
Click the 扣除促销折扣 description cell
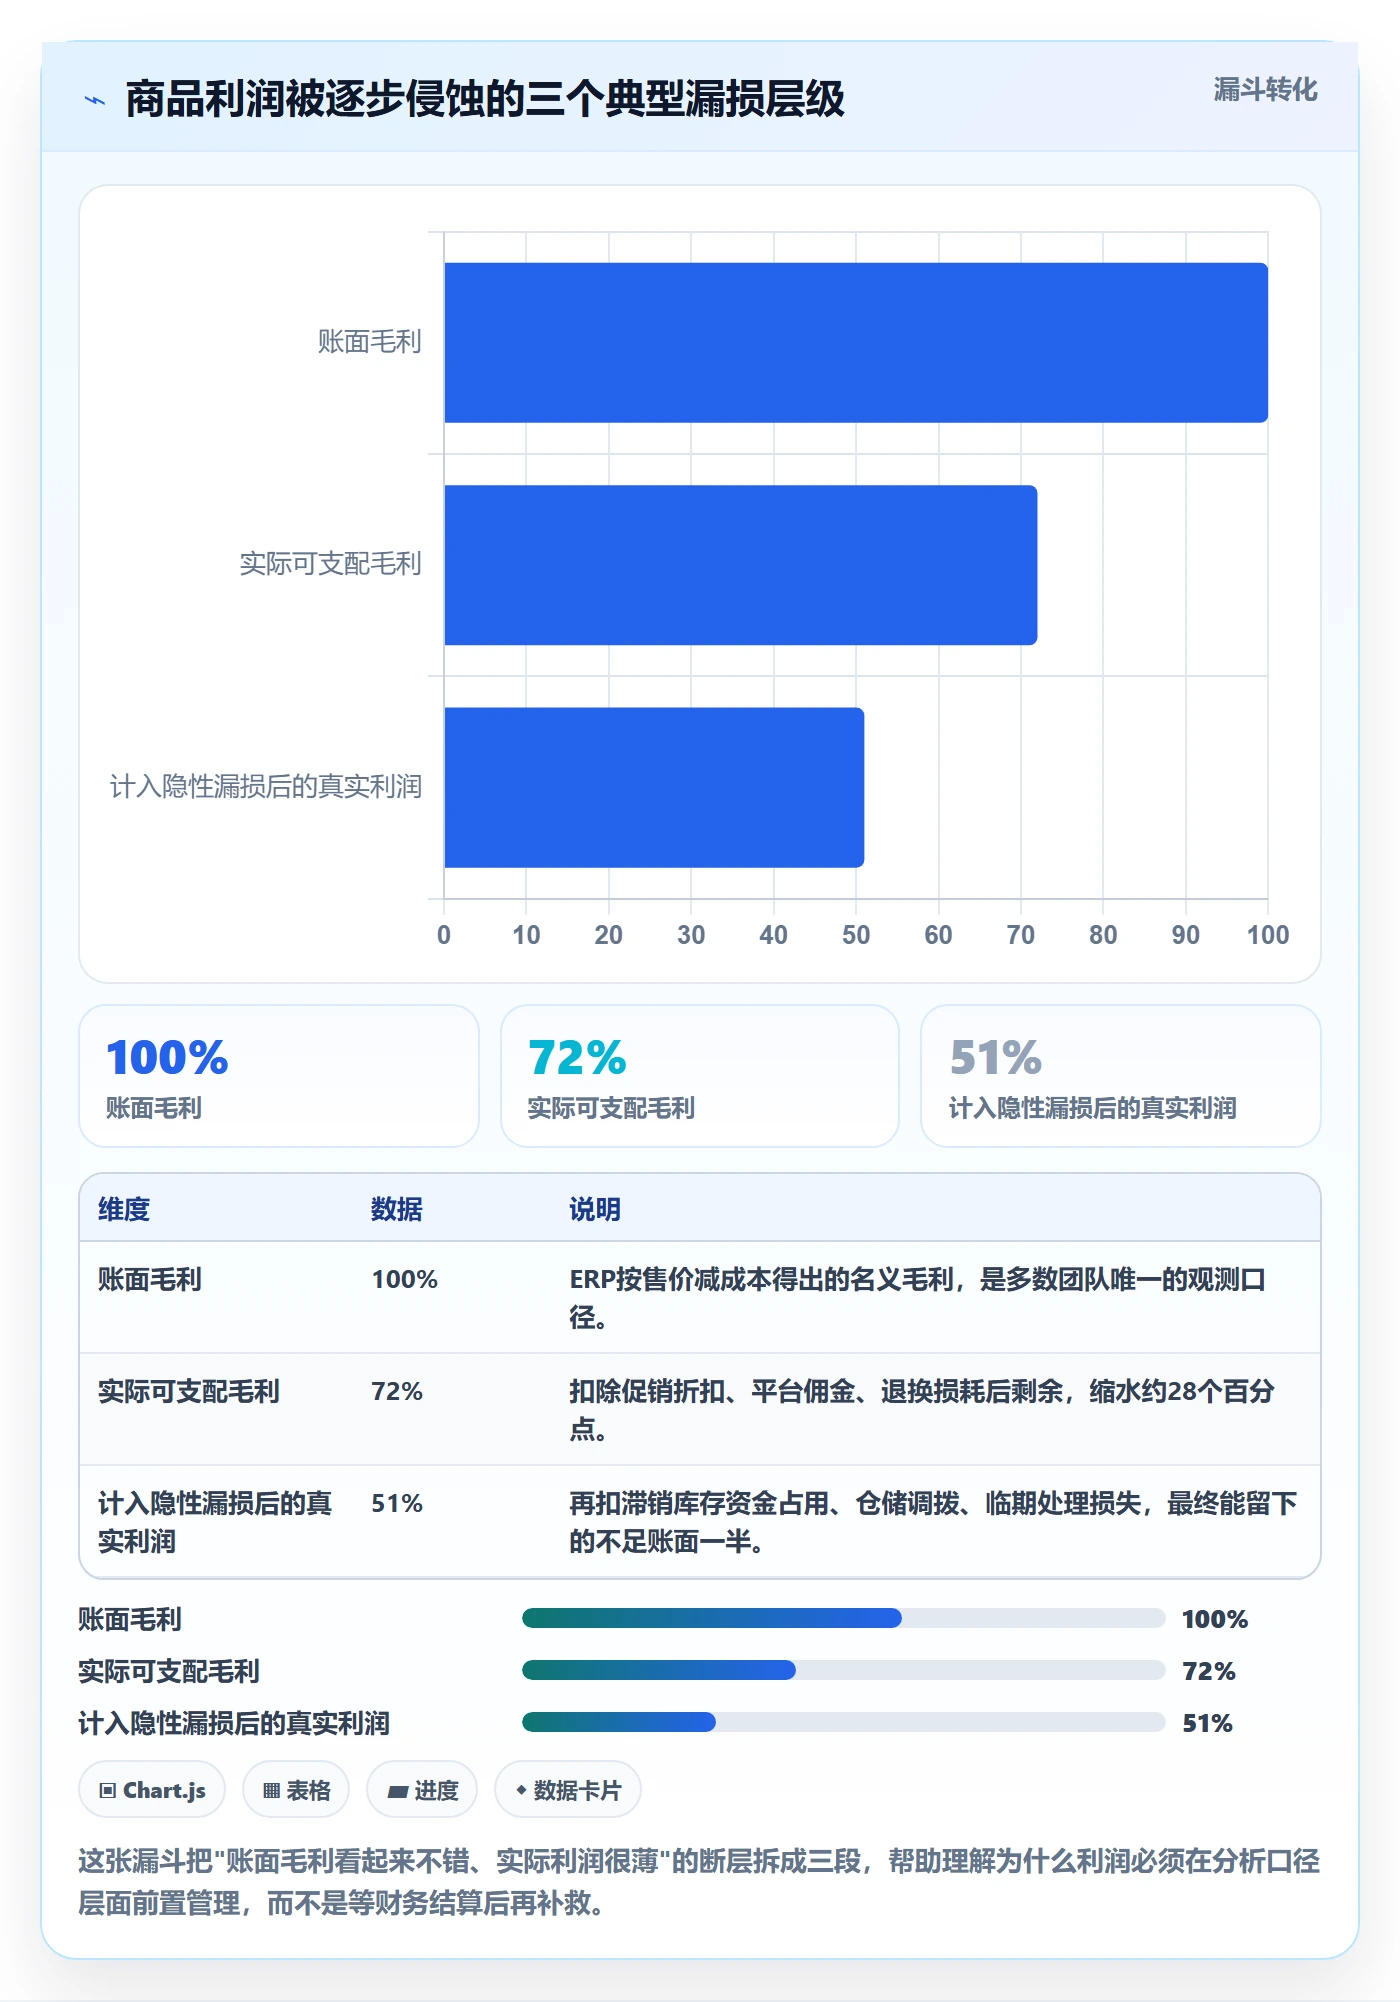pos(922,1410)
